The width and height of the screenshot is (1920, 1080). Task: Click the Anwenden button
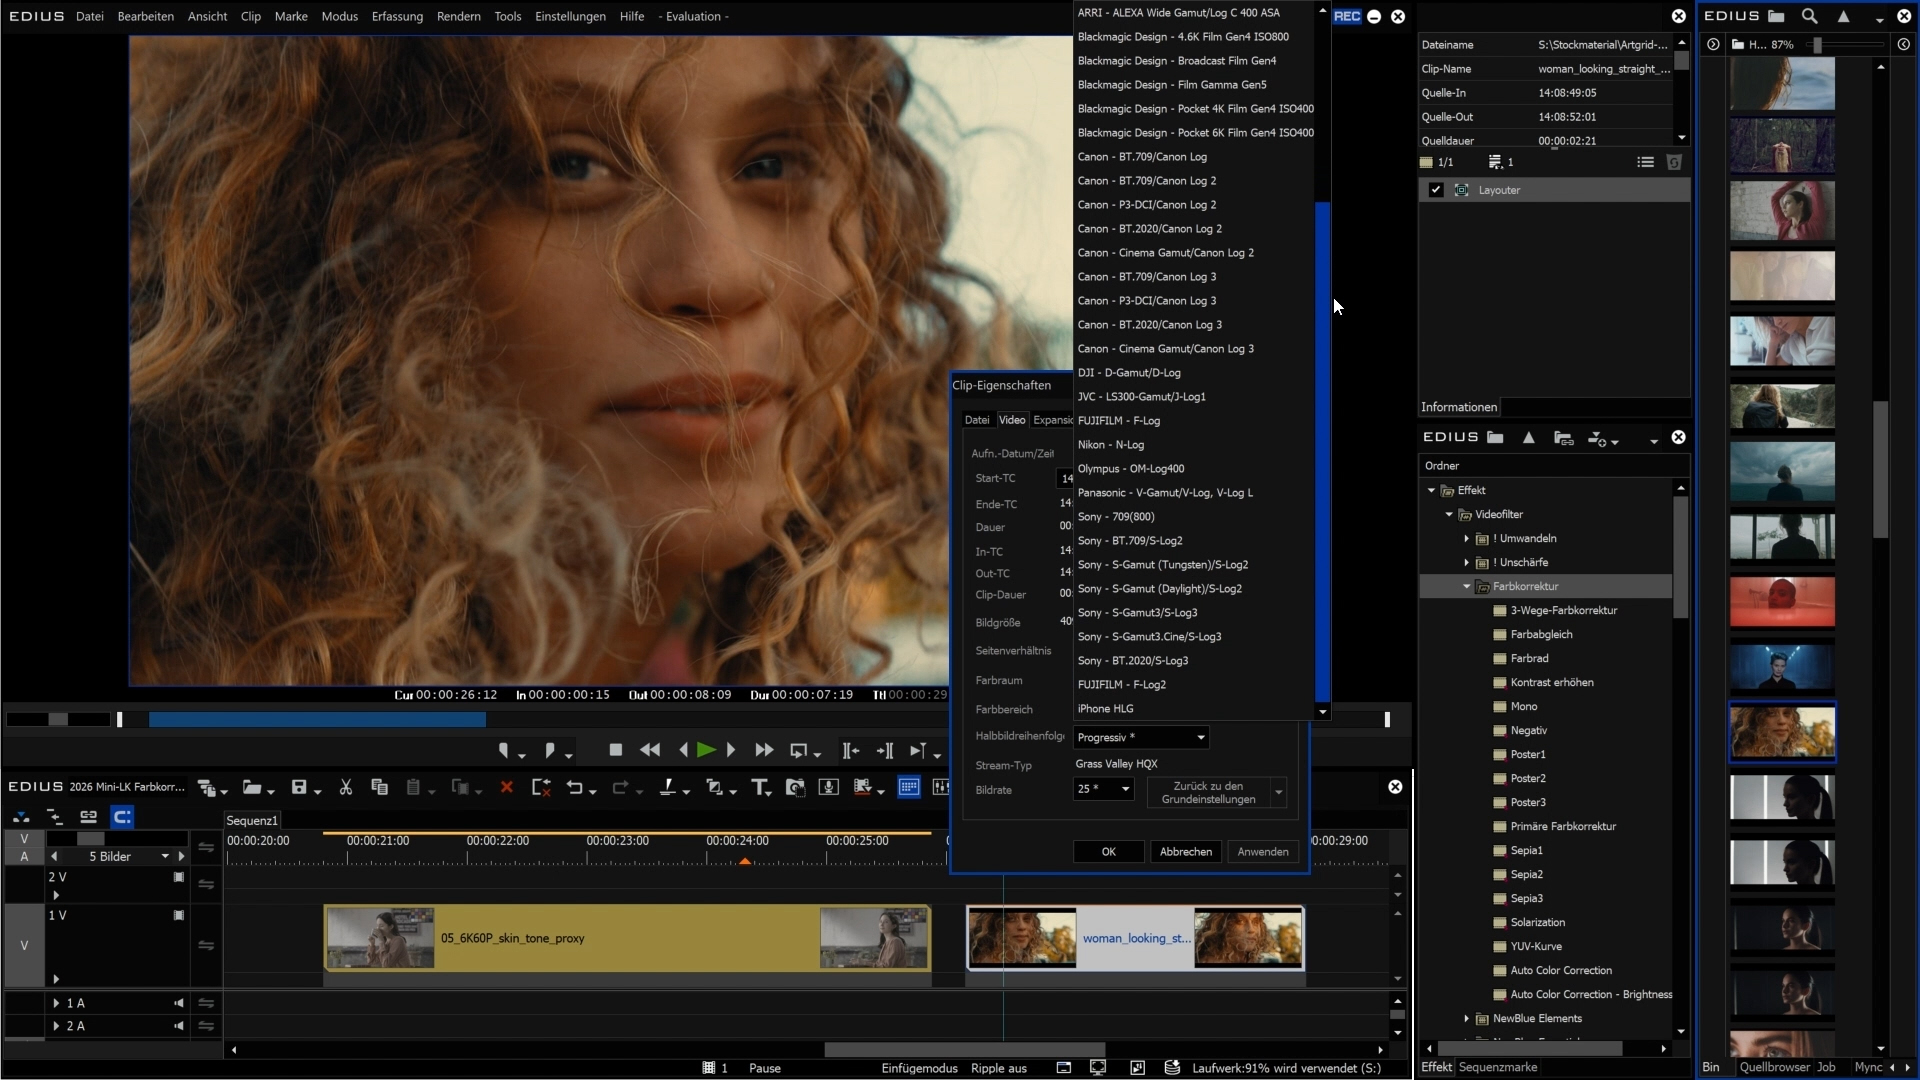[x=1262, y=851]
